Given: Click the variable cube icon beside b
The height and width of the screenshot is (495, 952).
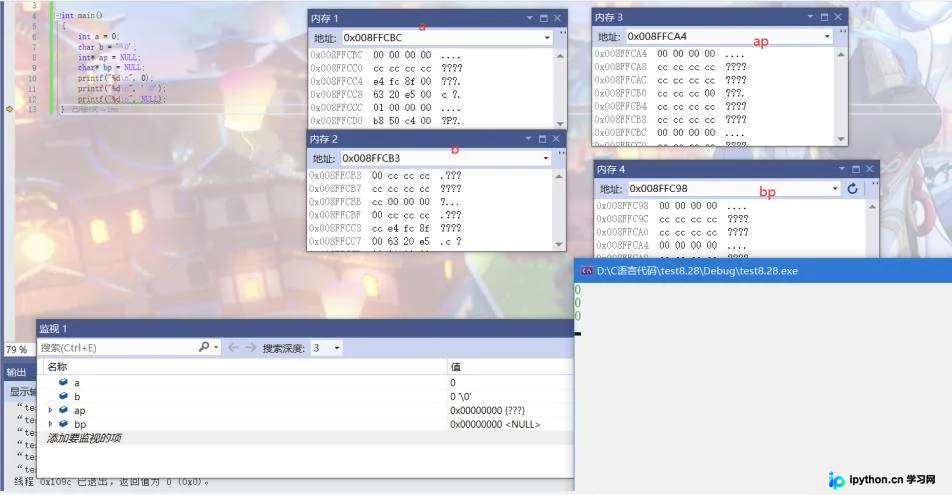Looking at the screenshot, I should tap(63, 396).
